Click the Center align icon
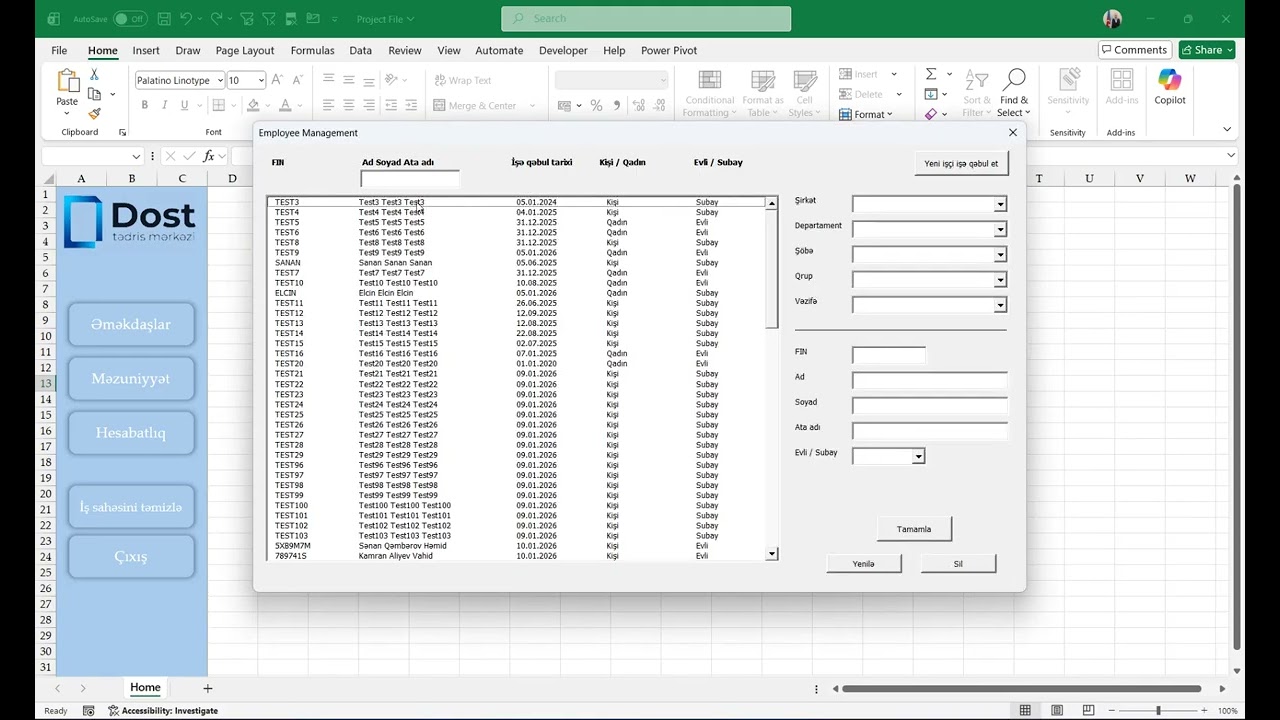The image size is (1280, 720). (x=349, y=105)
